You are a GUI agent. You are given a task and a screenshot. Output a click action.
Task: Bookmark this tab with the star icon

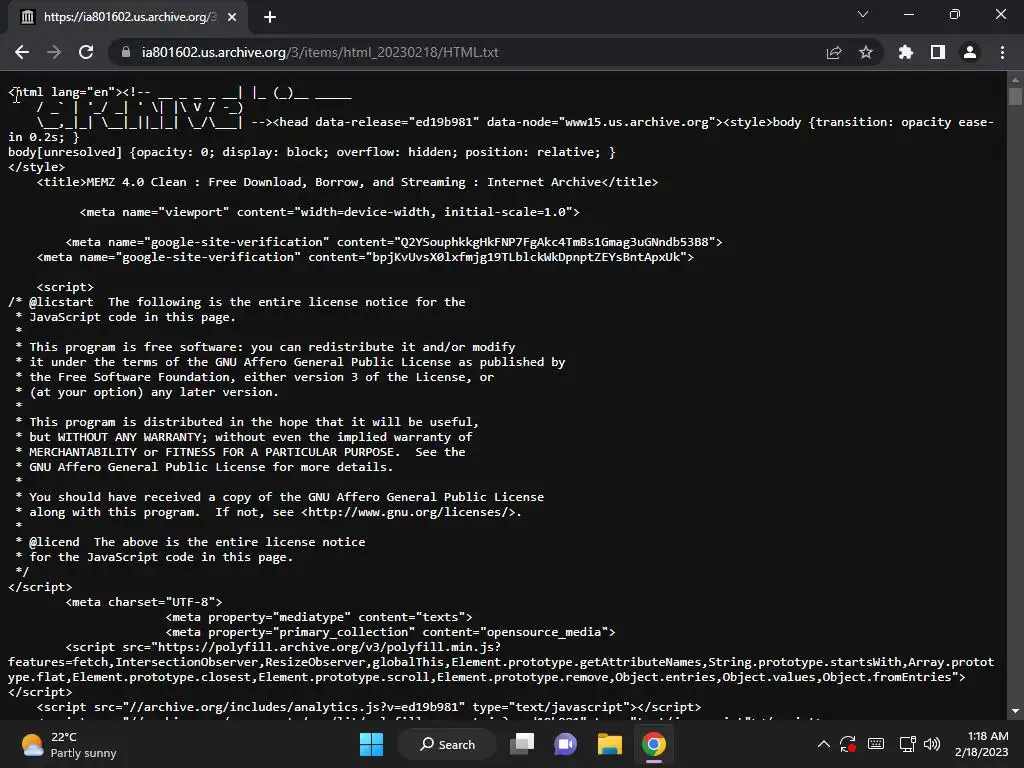pos(866,52)
